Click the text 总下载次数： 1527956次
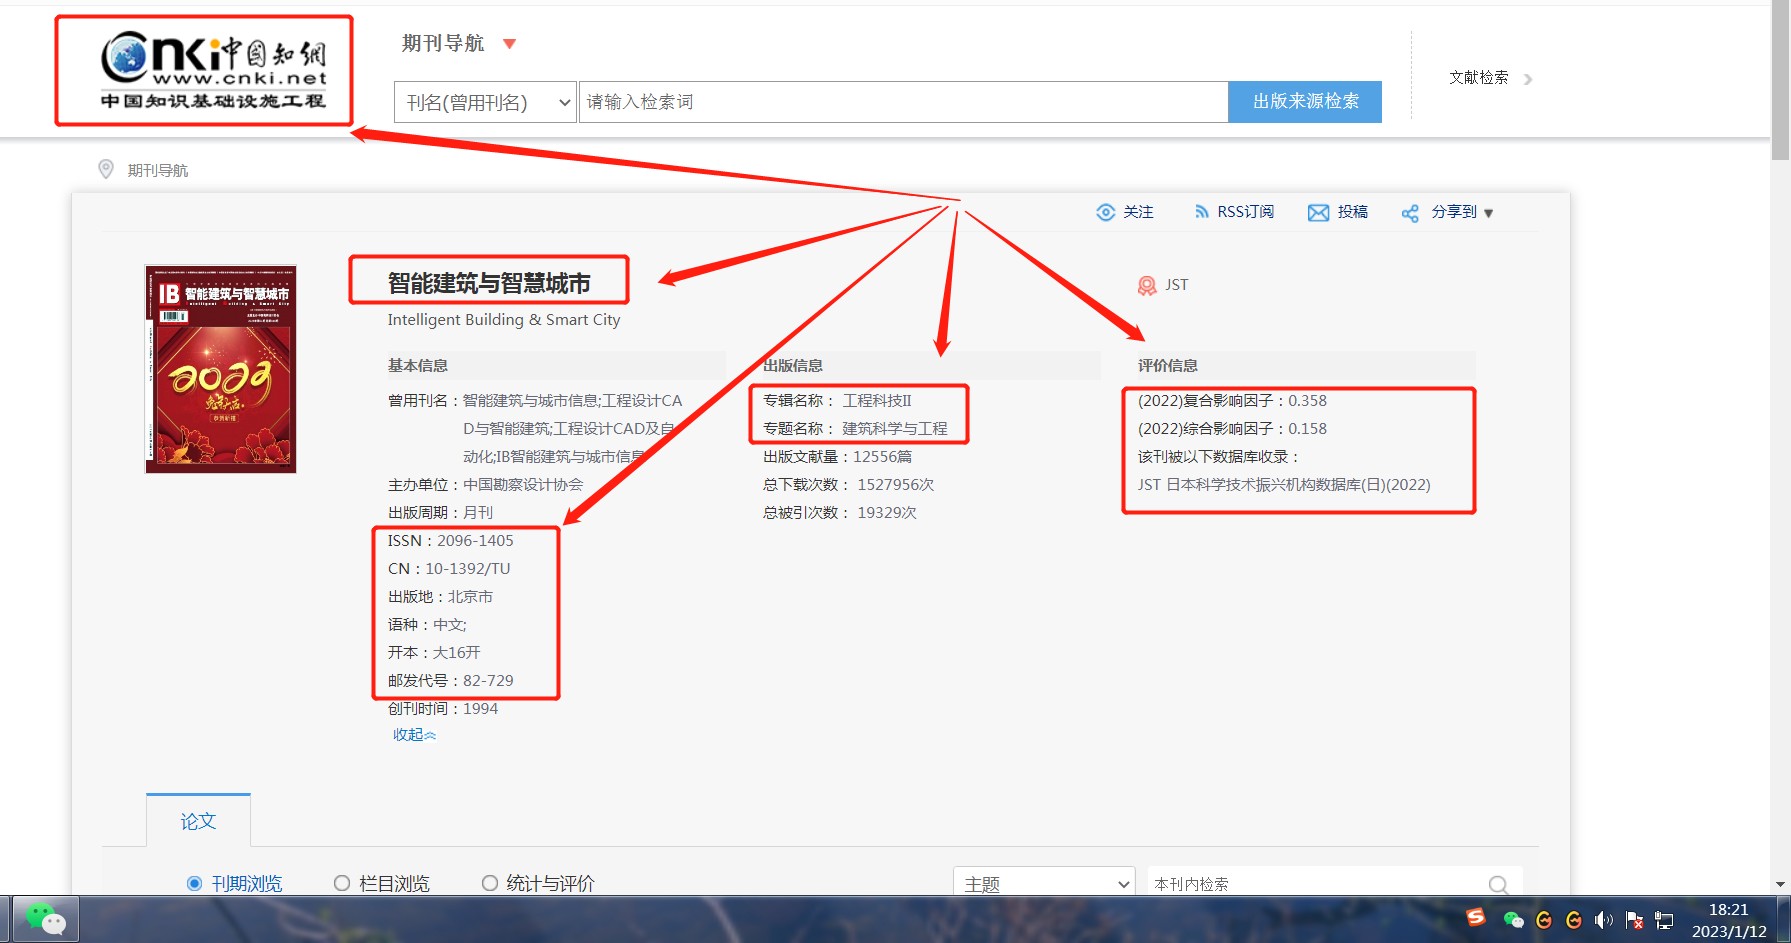 848,485
